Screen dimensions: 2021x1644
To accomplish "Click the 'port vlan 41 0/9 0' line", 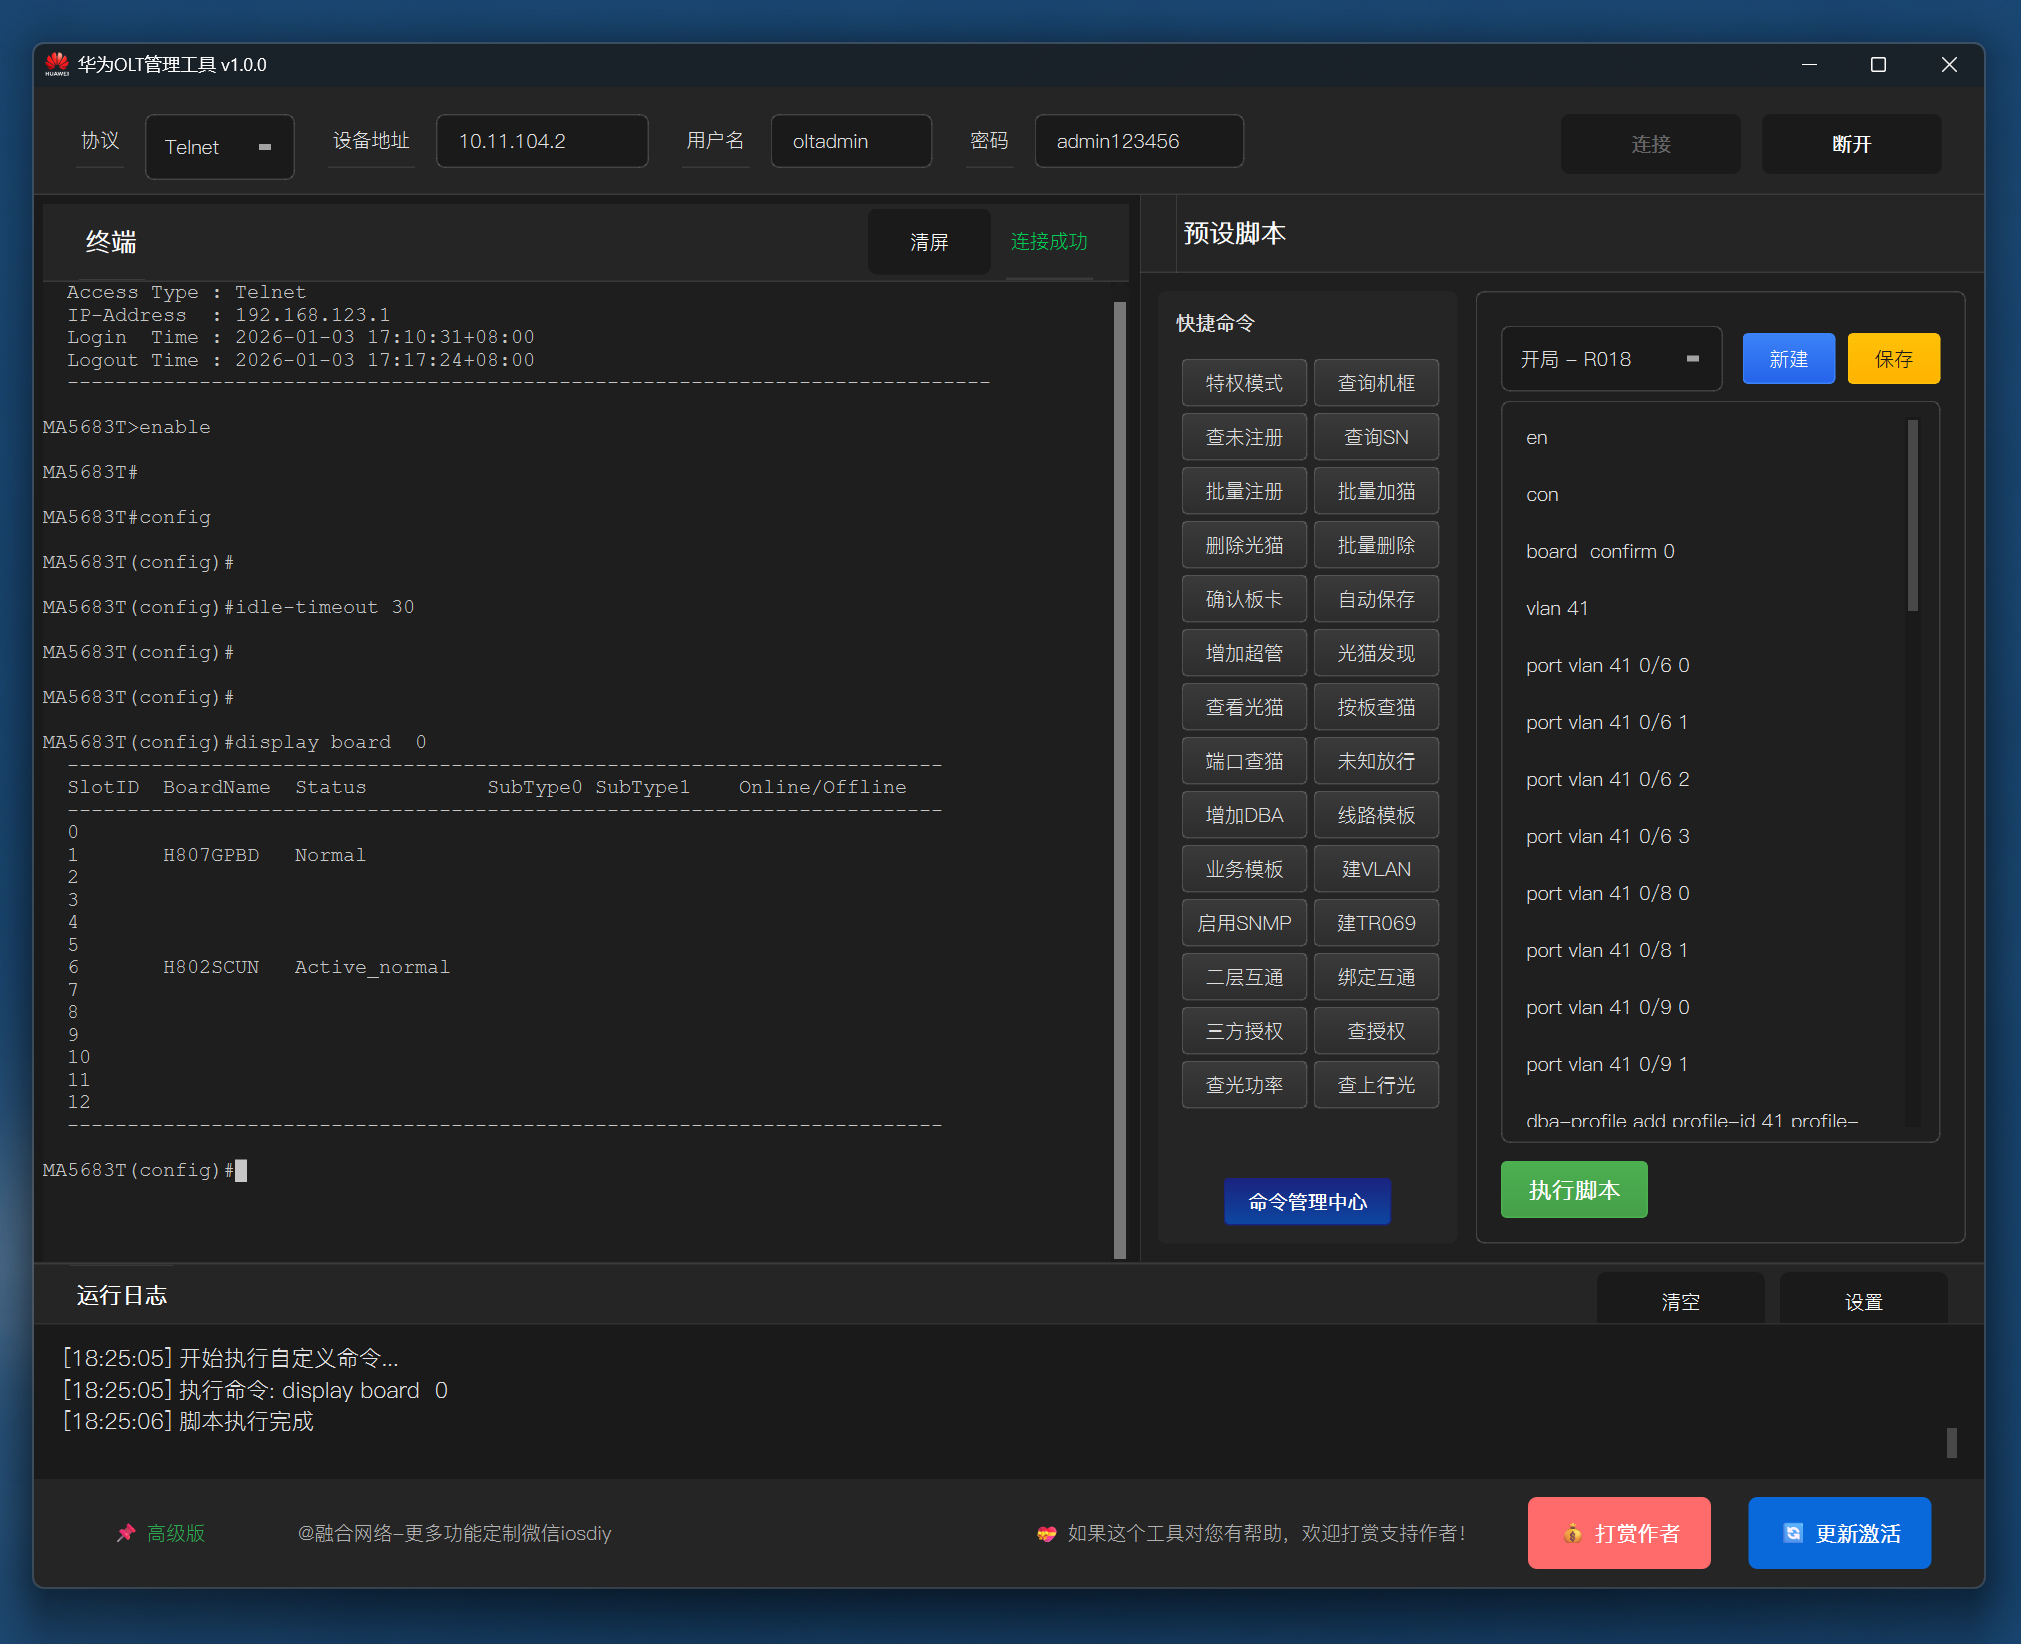I will point(1608,1007).
